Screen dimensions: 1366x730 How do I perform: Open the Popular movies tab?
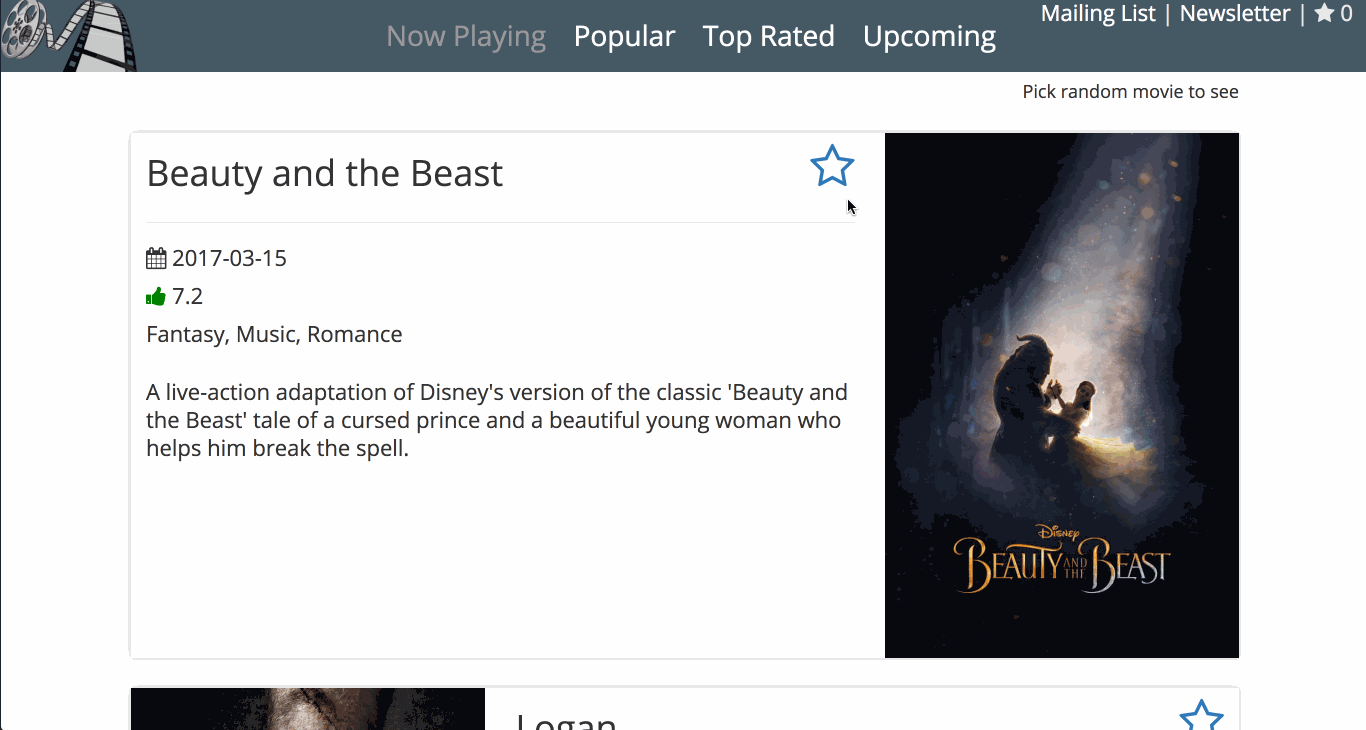[x=624, y=37]
